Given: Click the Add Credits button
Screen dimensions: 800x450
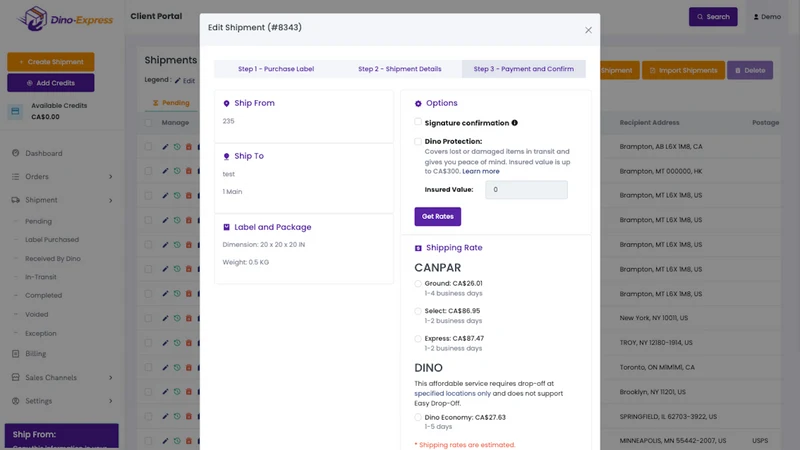Looking at the screenshot, I should [51, 83].
